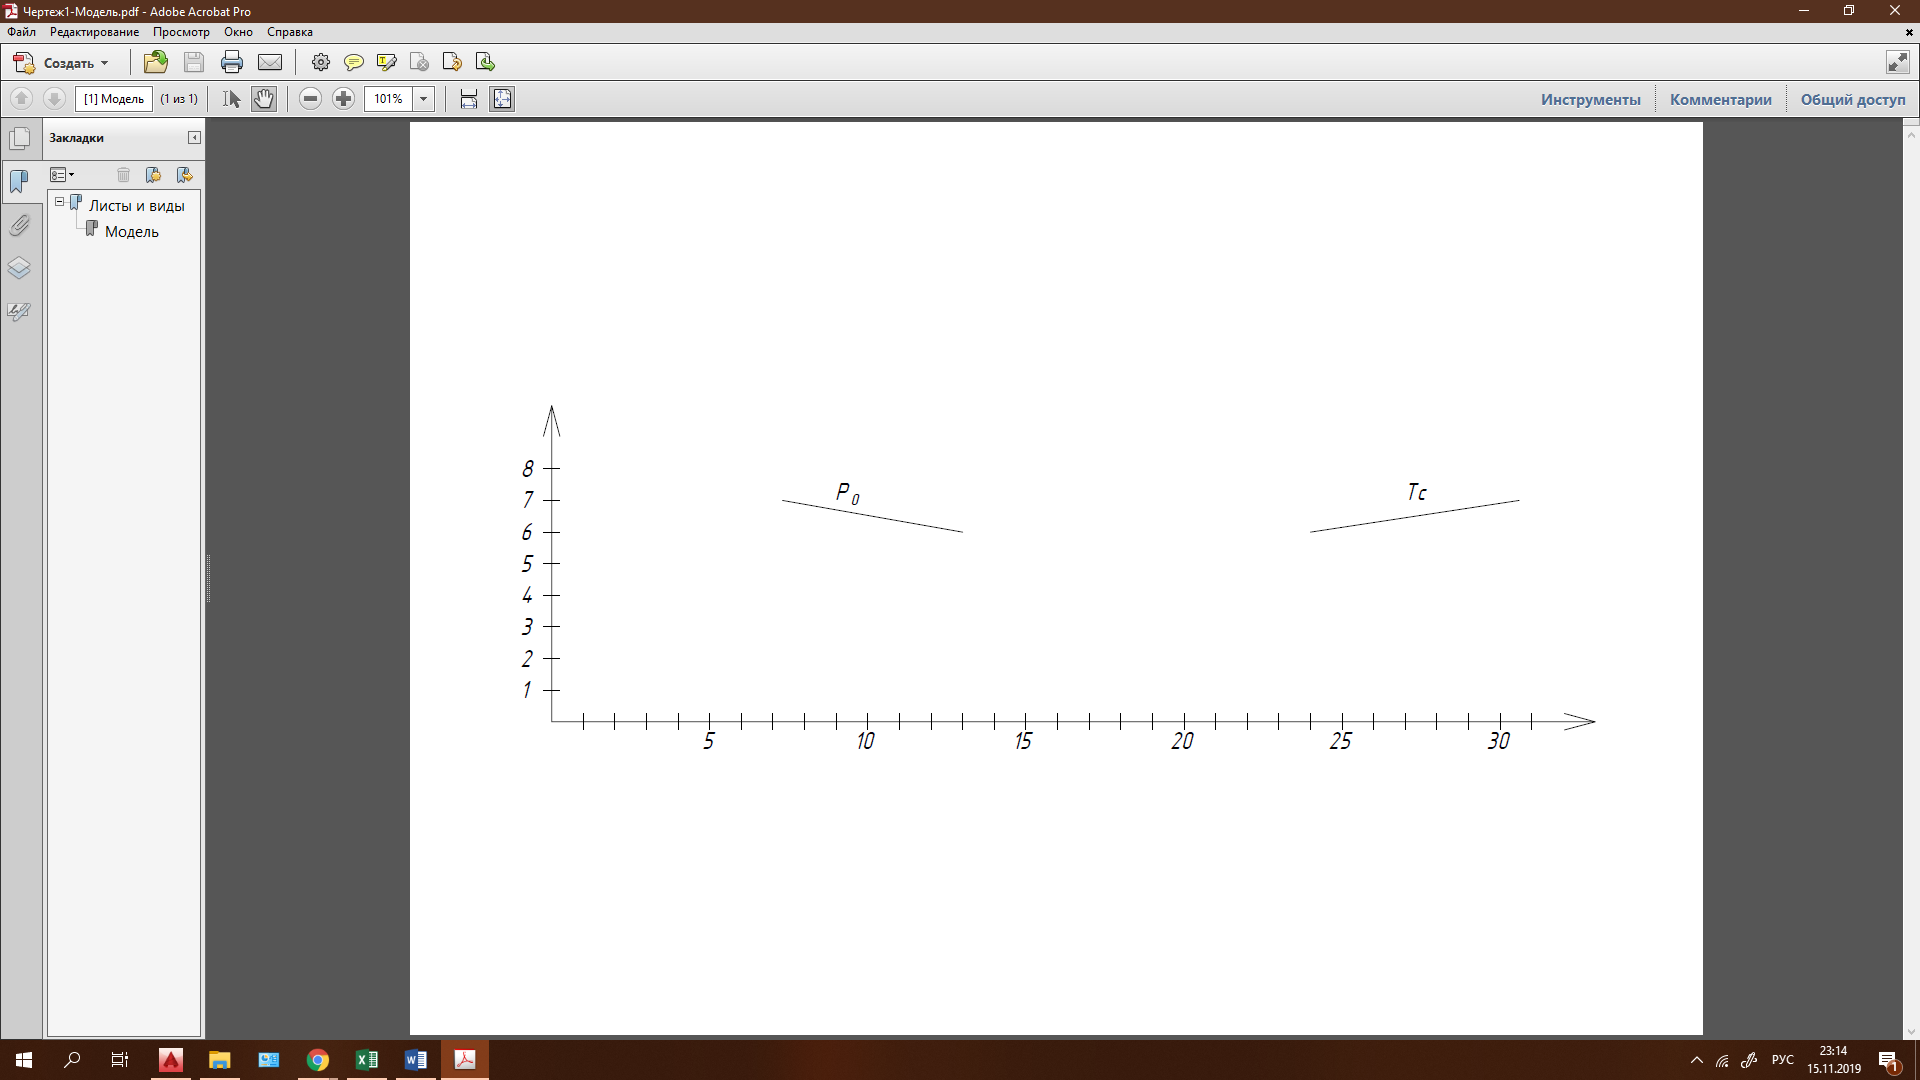Screen dimensions: 1920x1080
Task: Click the zoom out minus button
Action: pos(310,98)
